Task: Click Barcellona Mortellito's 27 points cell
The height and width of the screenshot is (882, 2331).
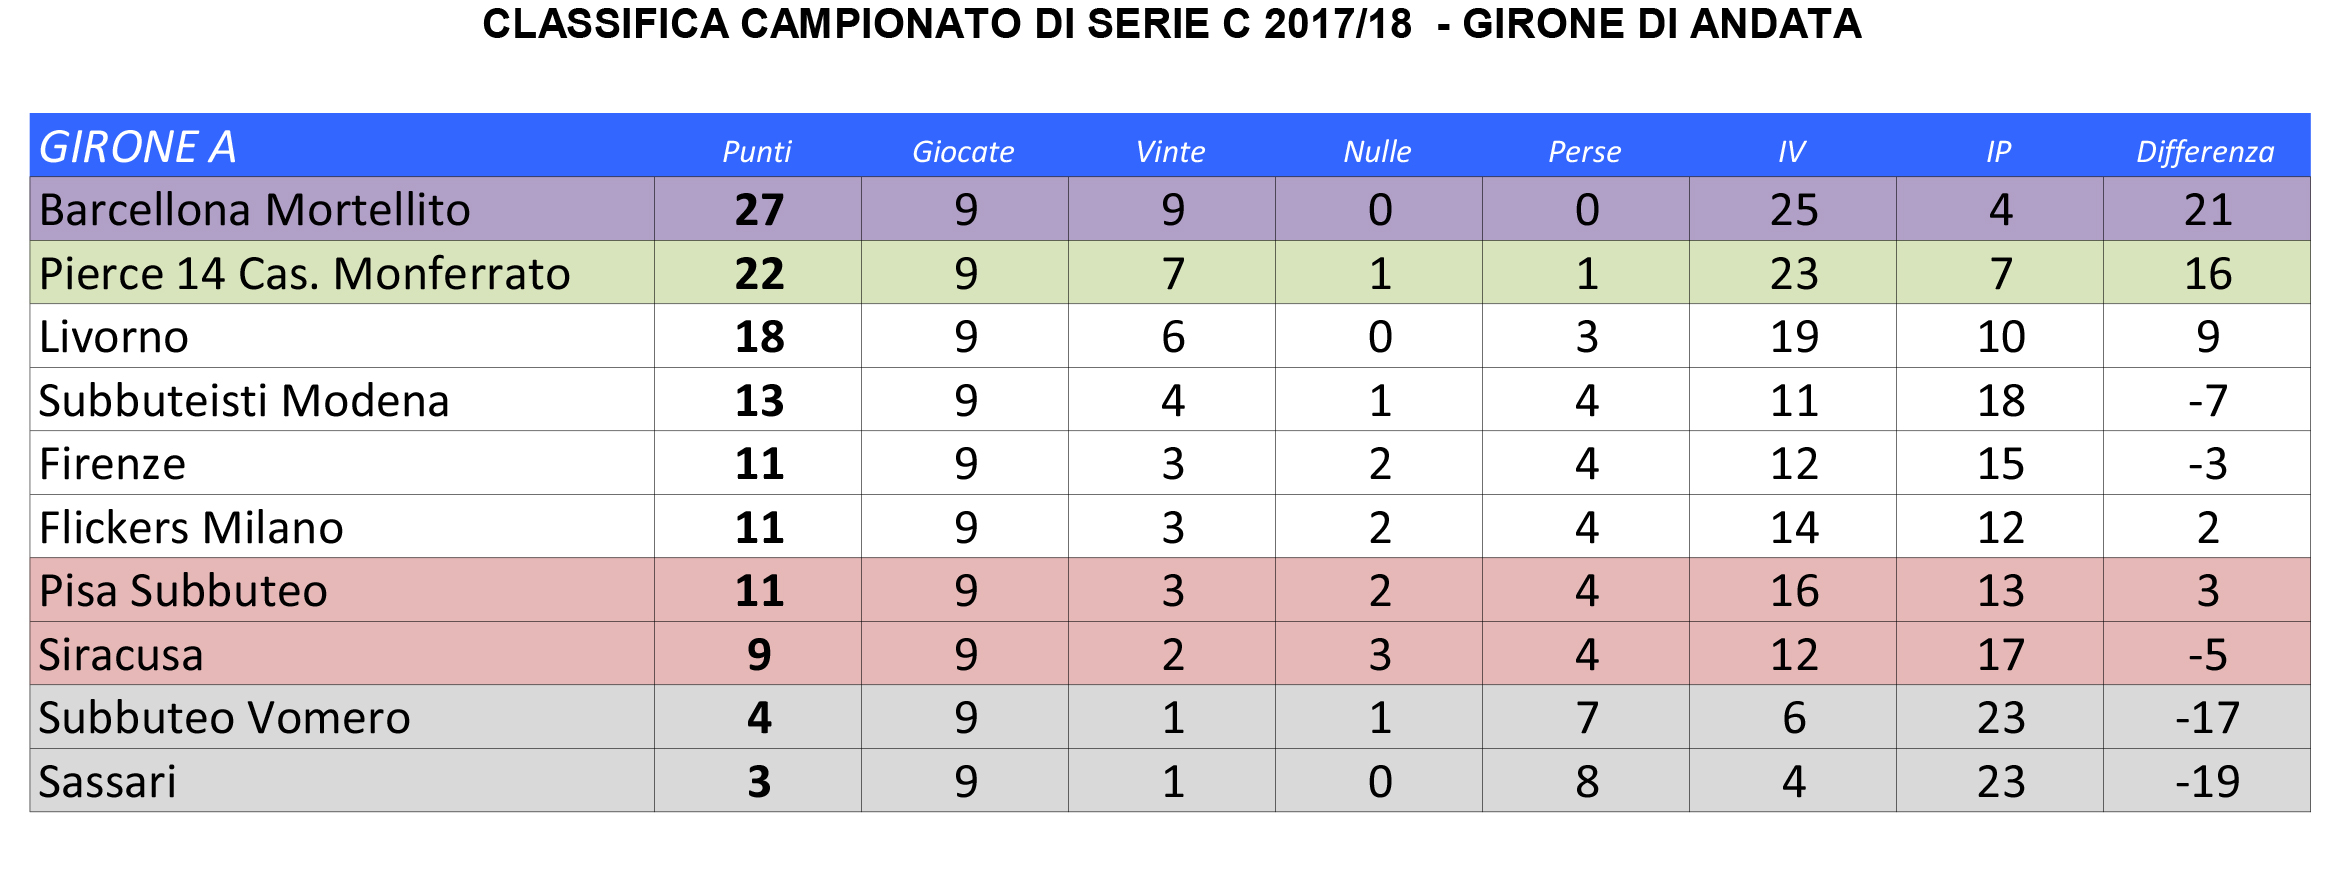Action: tap(759, 210)
